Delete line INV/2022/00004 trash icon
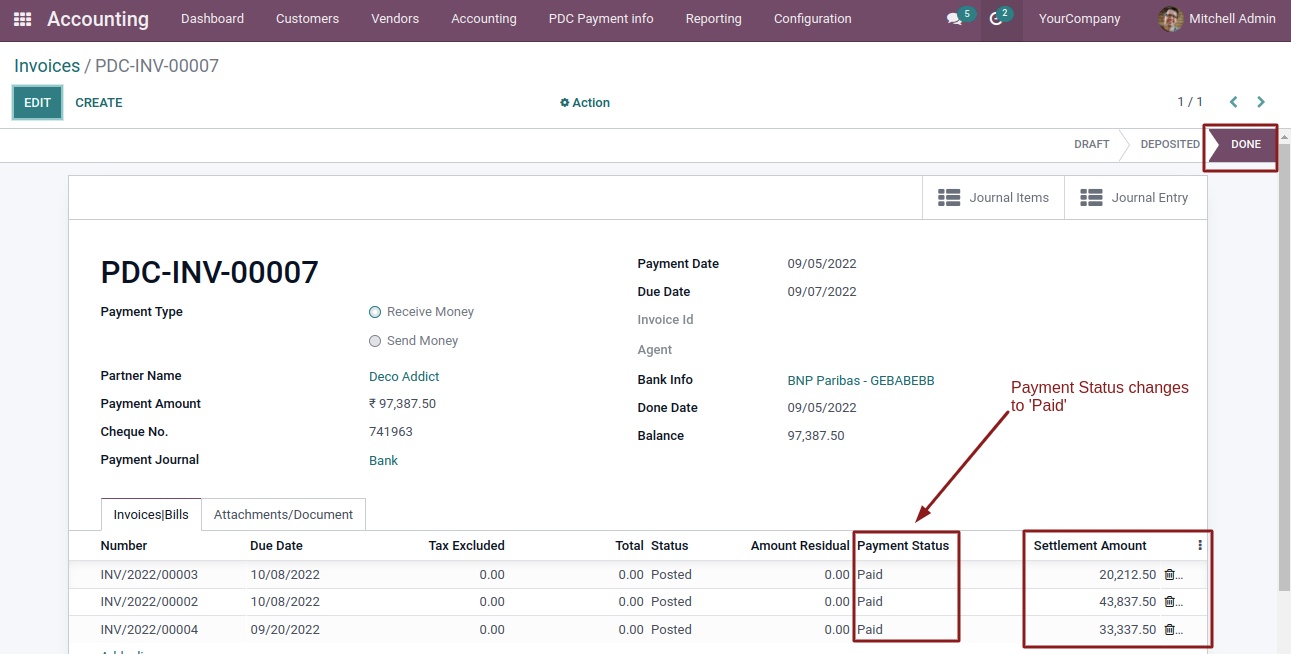The image size is (1291, 654). point(1170,630)
